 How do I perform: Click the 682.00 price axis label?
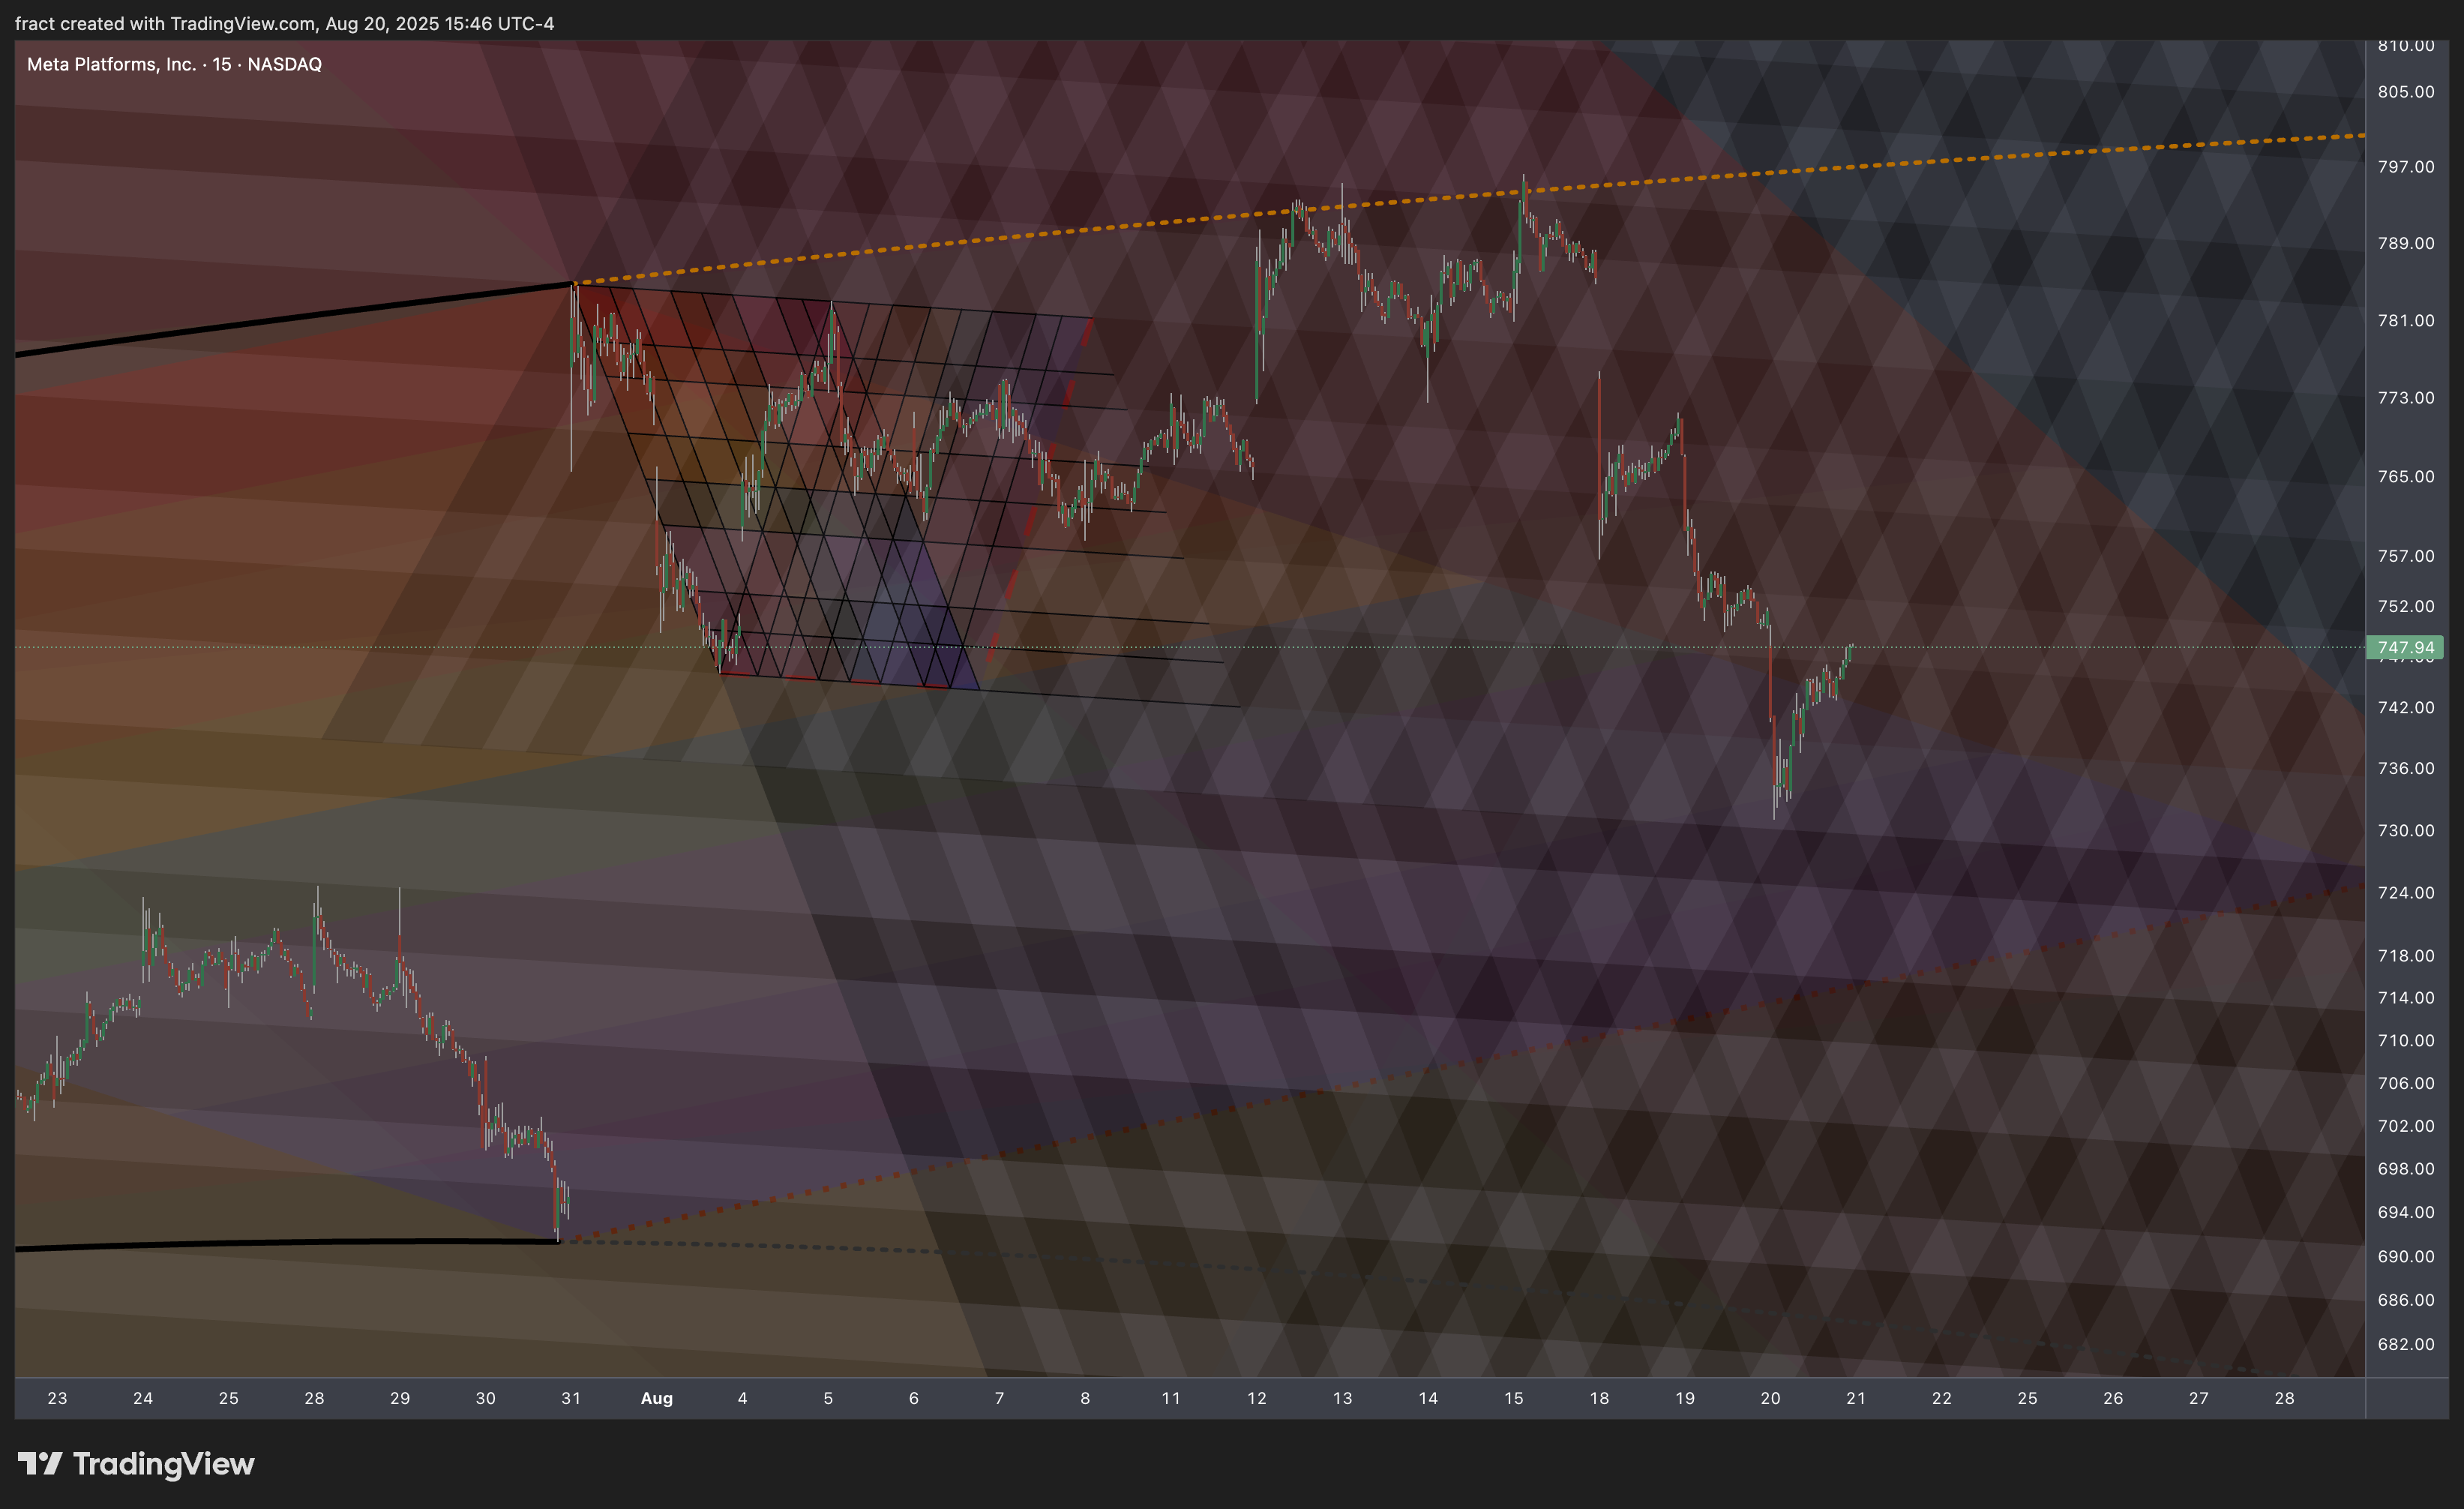[2406, 1344]
